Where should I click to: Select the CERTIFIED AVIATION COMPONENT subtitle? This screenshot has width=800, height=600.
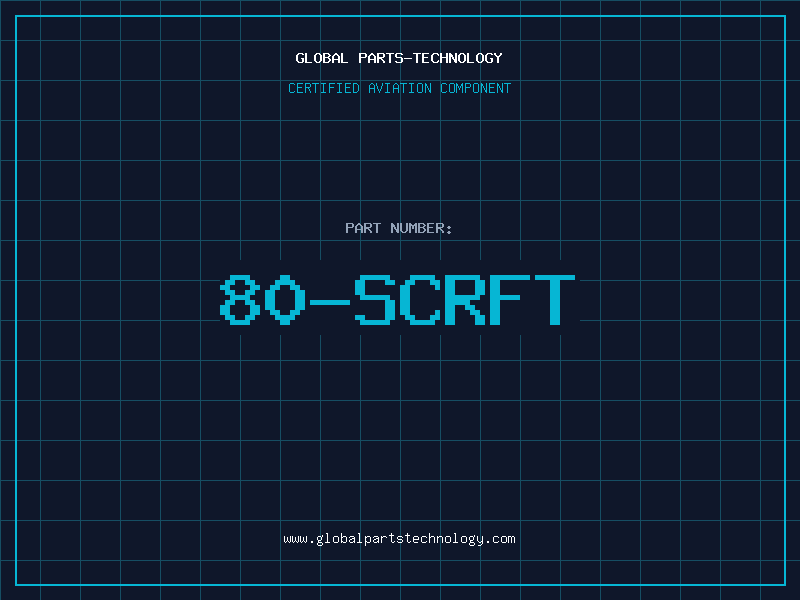point(399,88)
